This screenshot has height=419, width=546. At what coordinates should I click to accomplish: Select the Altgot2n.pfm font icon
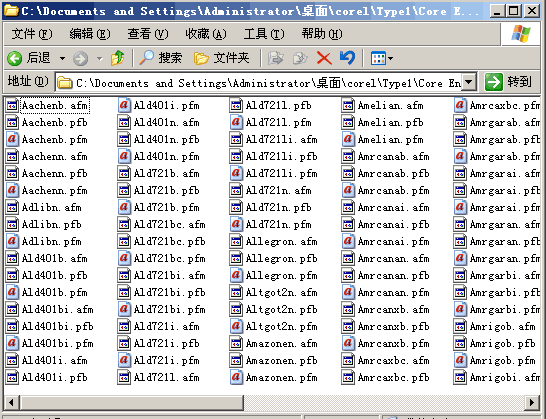coord(236,326)
